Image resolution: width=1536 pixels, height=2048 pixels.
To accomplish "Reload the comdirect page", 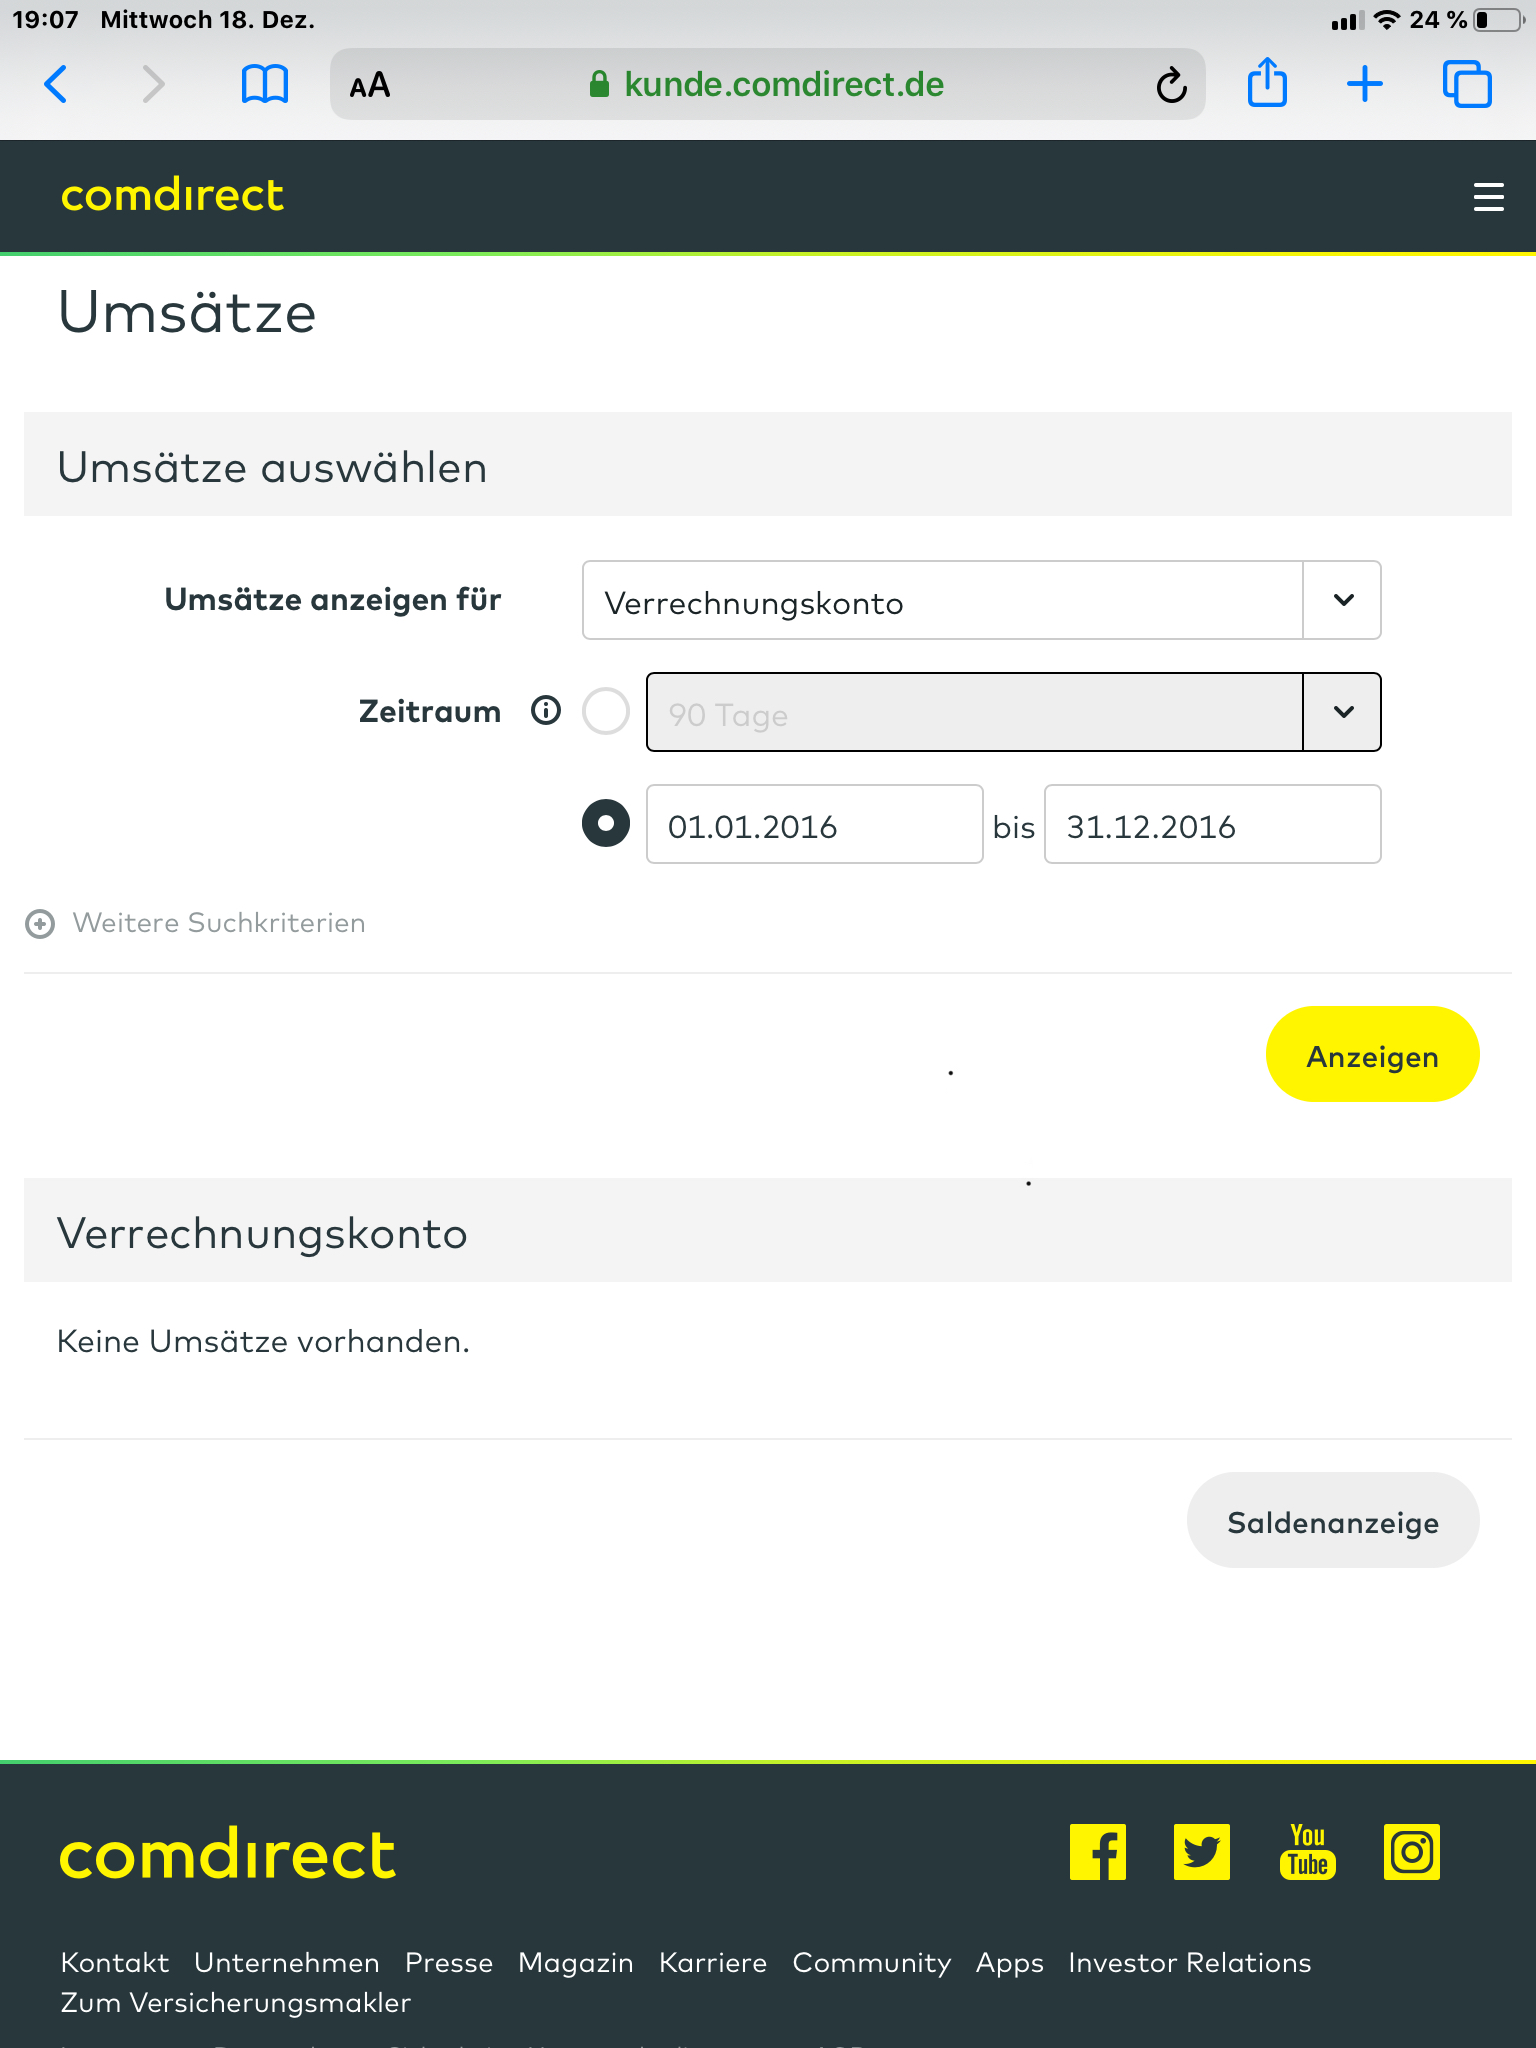I will 1171,86.
